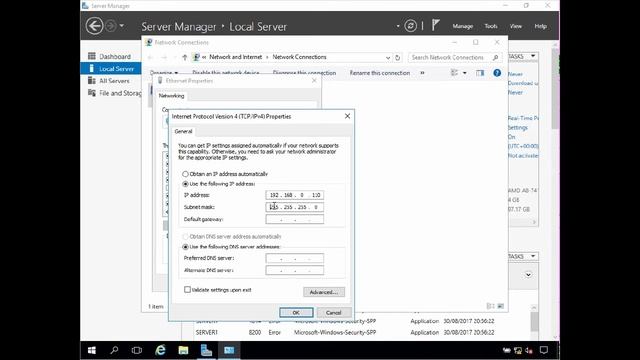
Task: Open Task View on the taskbar
Action: pyautogui.click(x=137, y=350)
